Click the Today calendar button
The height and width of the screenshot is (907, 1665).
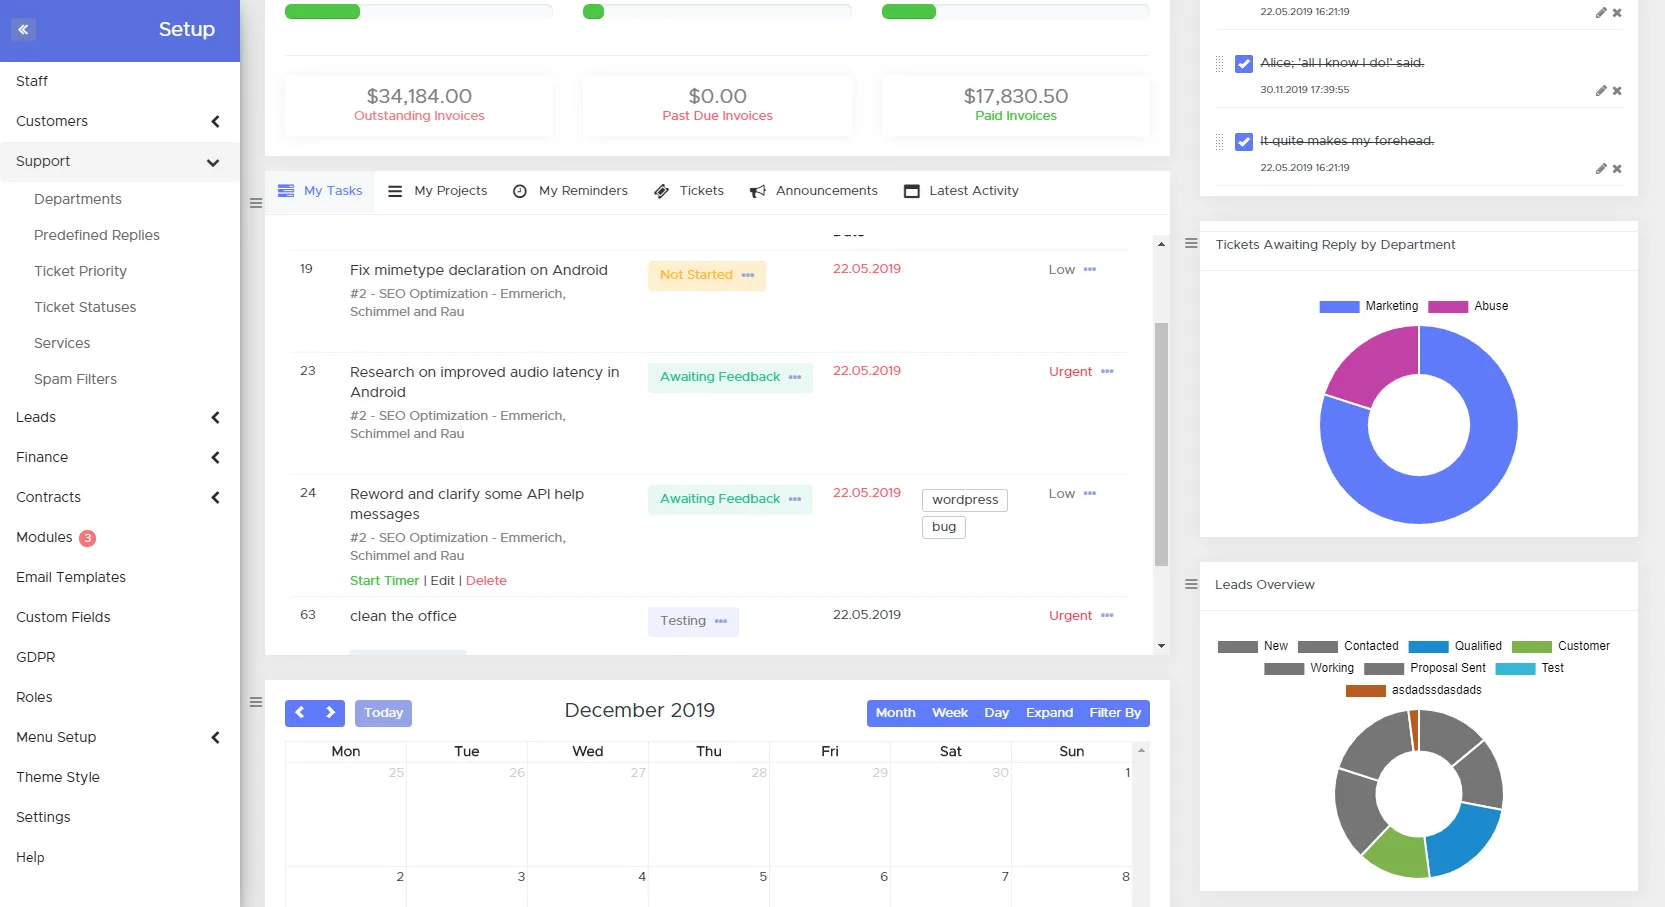coord(383,713)
